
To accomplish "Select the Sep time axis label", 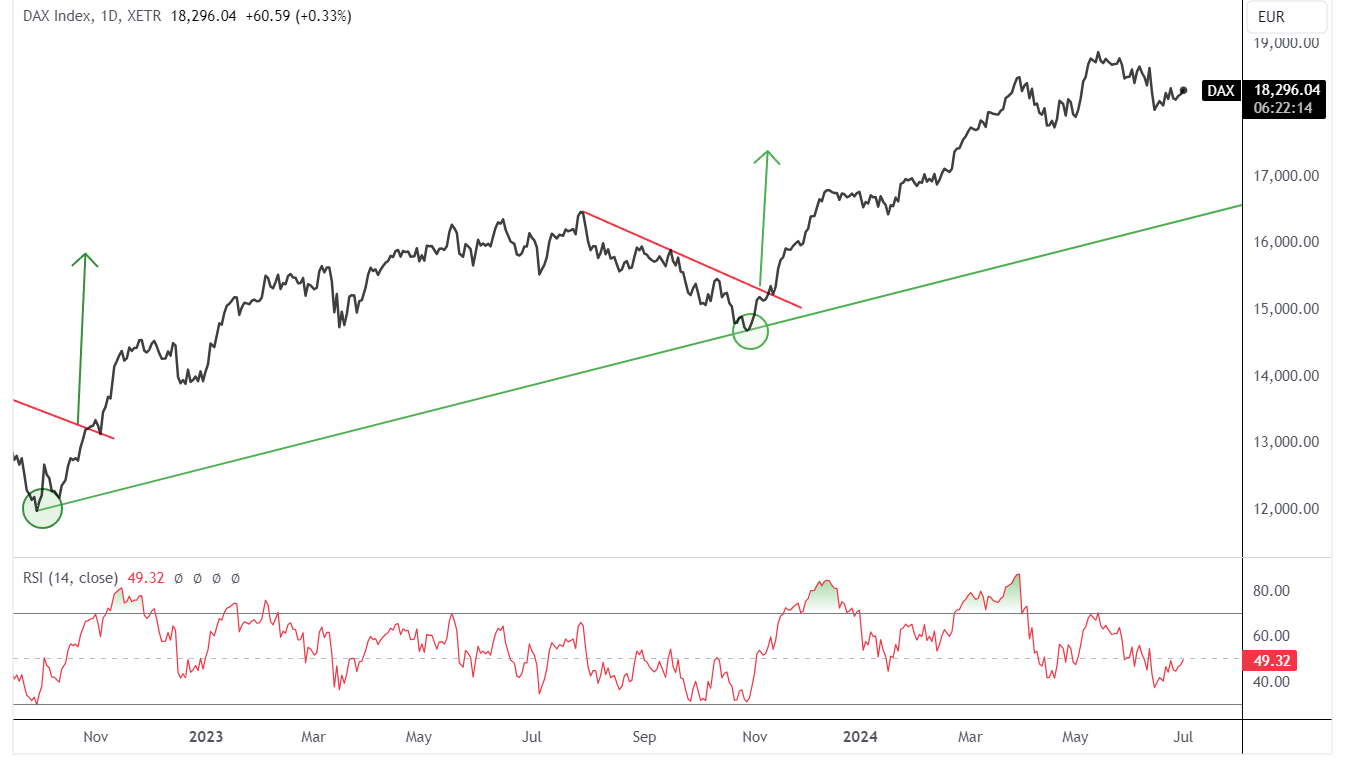I will pyautogui.click(x=644, y=738).
